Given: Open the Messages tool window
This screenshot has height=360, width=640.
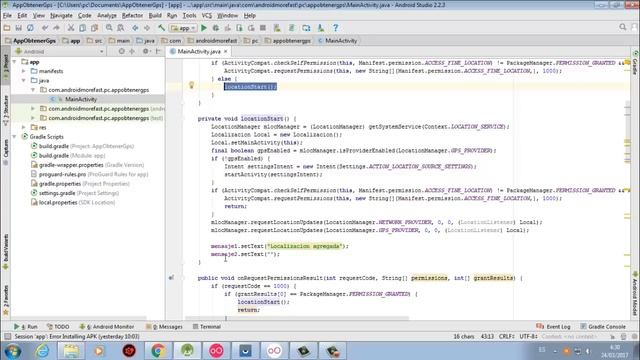Looking at the screenshot, I should point(164,327).
